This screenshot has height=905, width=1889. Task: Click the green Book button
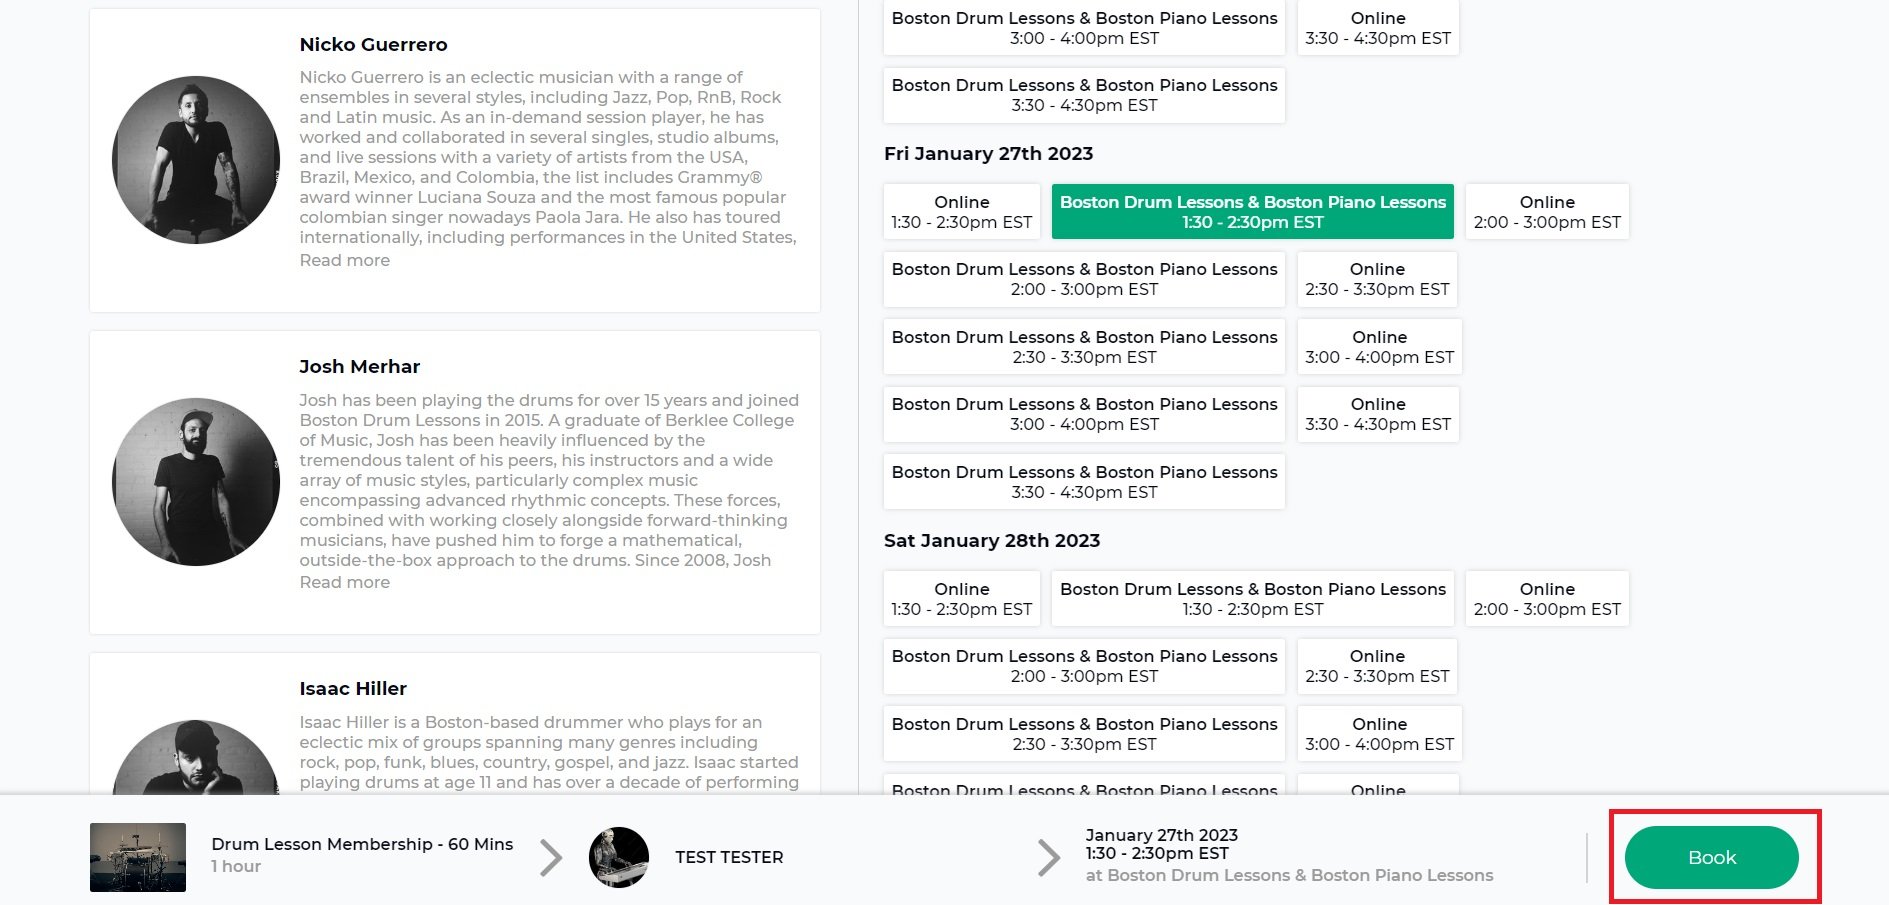pyautogui.click(x=1711, y=857)
